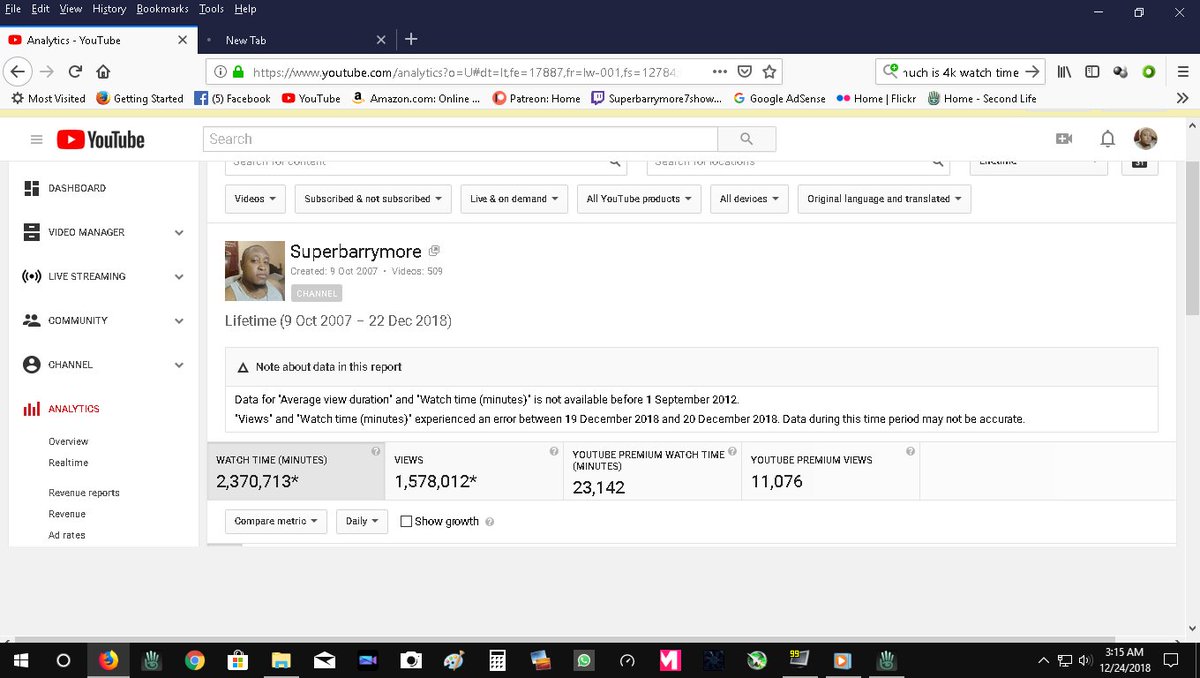Bookmark this page with the star
The image size is (1200, 678).
click(769, 72)
